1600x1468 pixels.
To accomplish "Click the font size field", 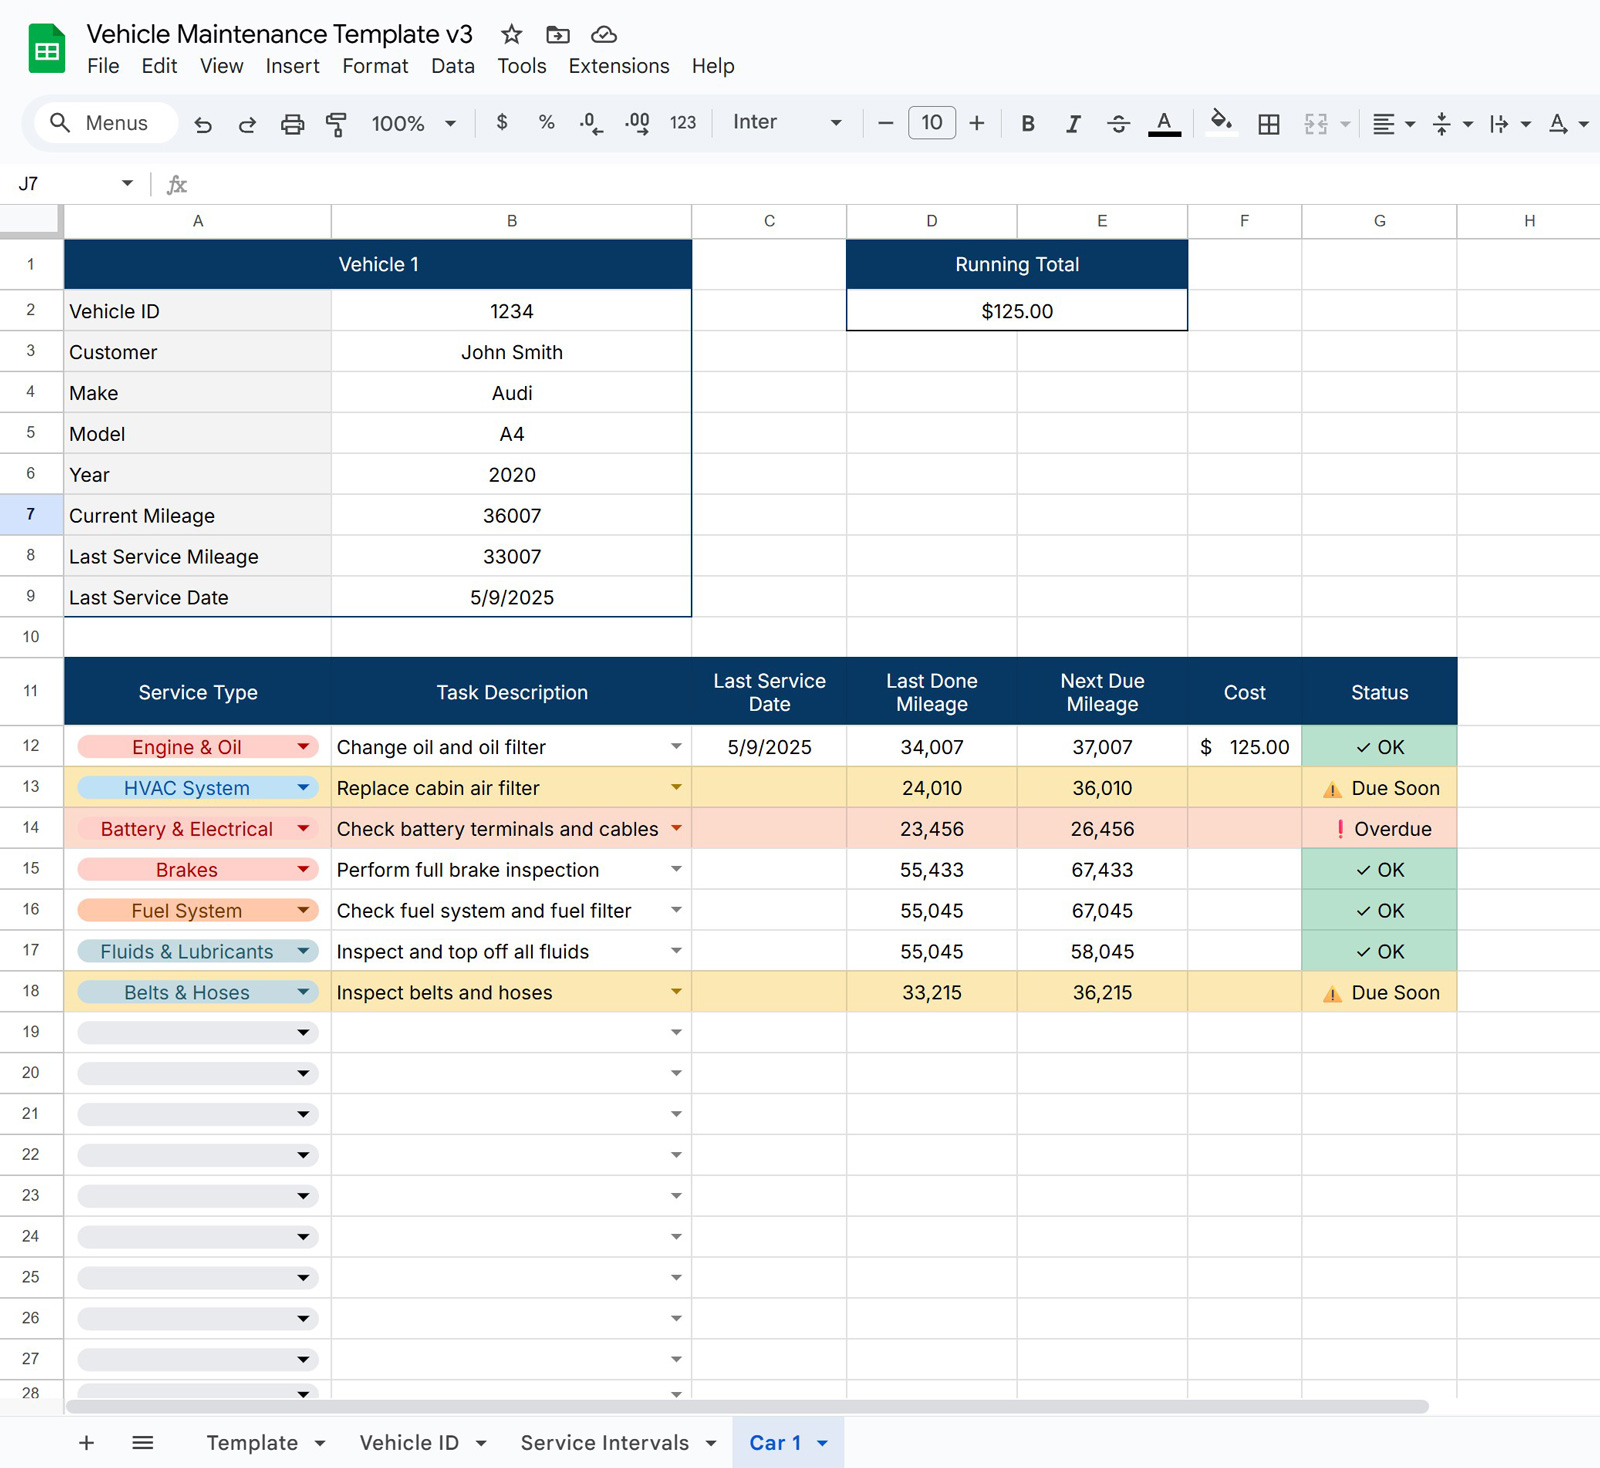I will point(931,123).
